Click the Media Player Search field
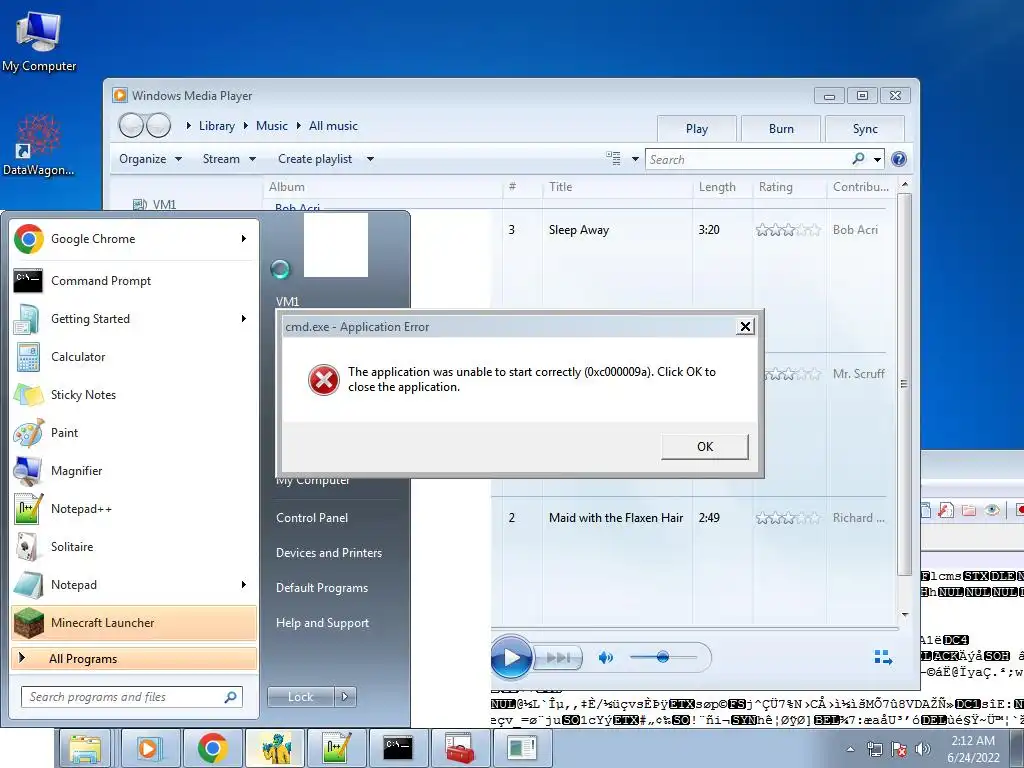The width and height of the screenshot is (1024, 768). coord(748,159)
